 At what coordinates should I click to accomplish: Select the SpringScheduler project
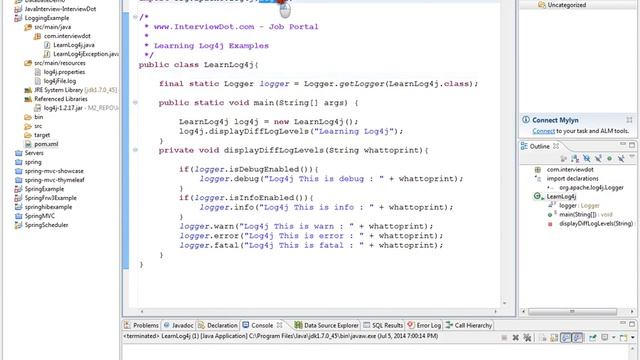pos(47,225)
